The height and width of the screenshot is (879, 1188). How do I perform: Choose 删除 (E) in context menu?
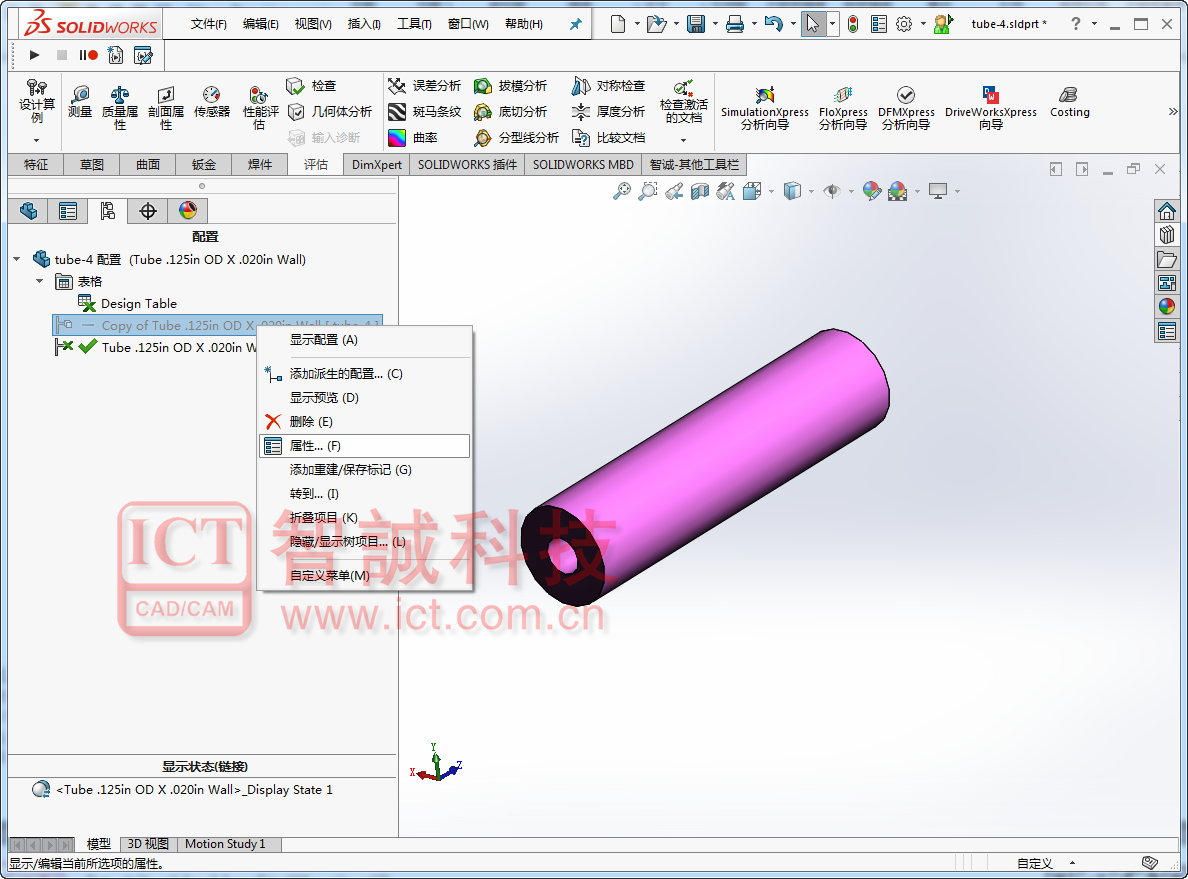tap(364, 421)
